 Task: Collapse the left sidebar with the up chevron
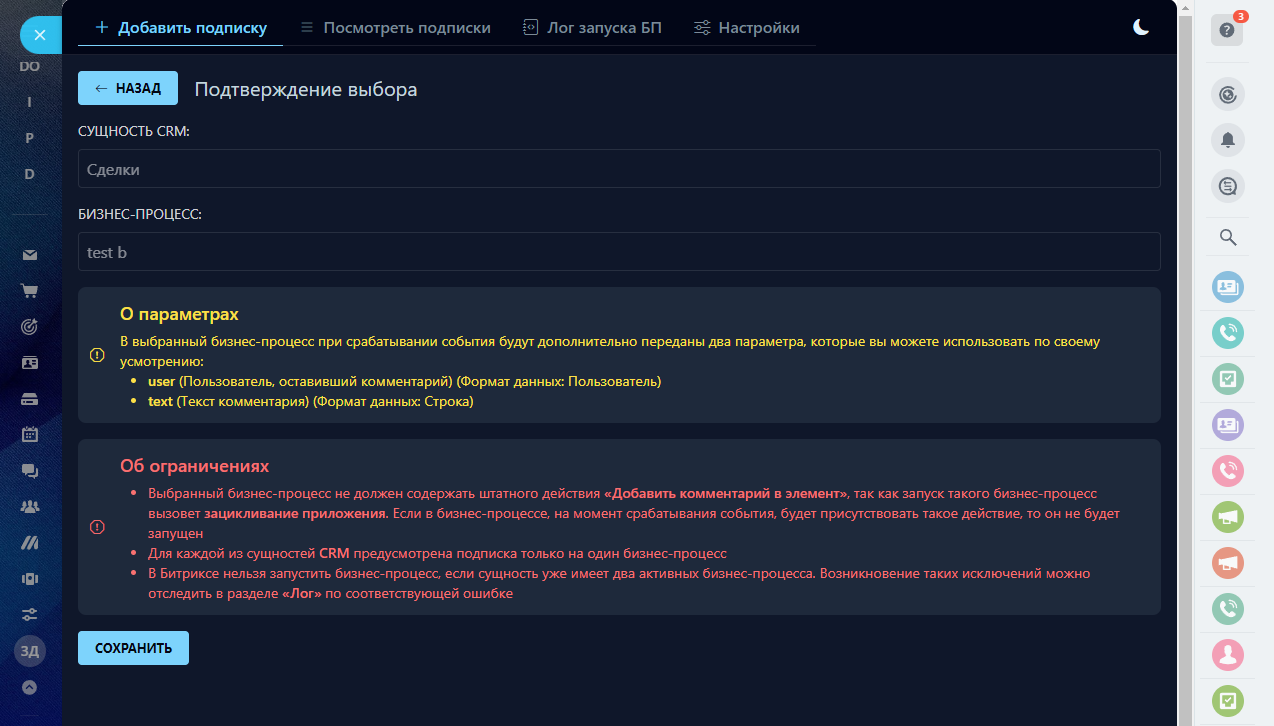[30, 687]
